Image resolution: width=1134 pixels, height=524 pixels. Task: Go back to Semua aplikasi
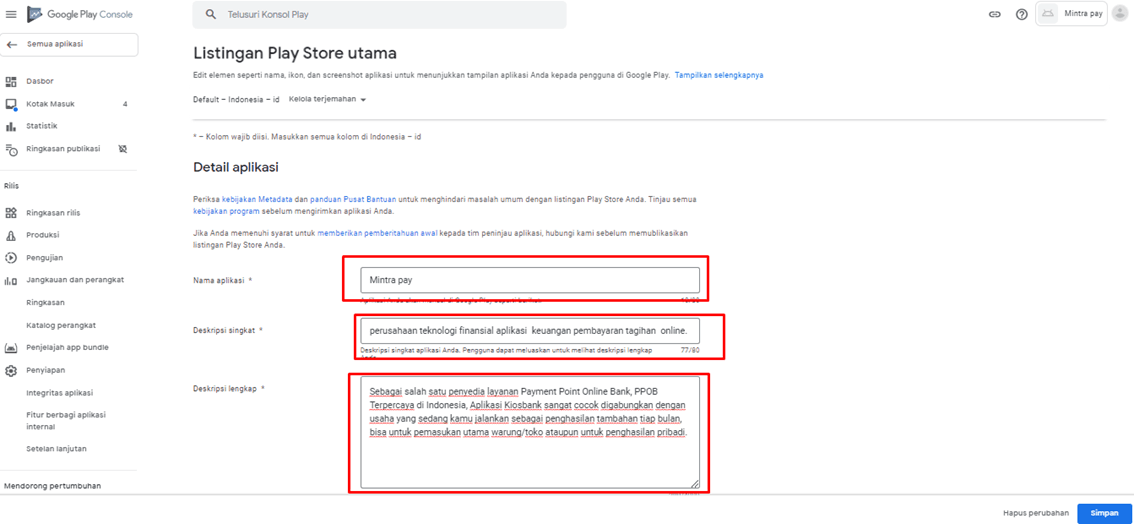click(x=69, y=45)
